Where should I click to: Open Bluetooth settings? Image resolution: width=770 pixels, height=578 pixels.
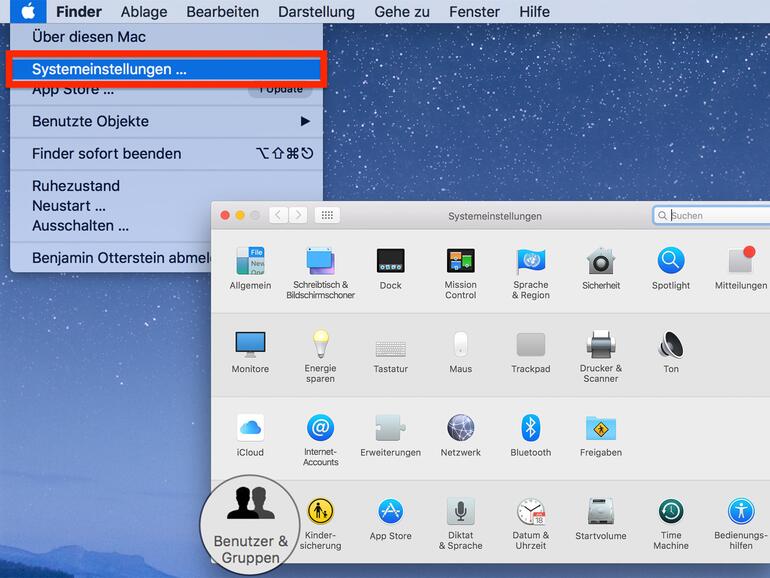pyautogui.click(x=530, y=435)
